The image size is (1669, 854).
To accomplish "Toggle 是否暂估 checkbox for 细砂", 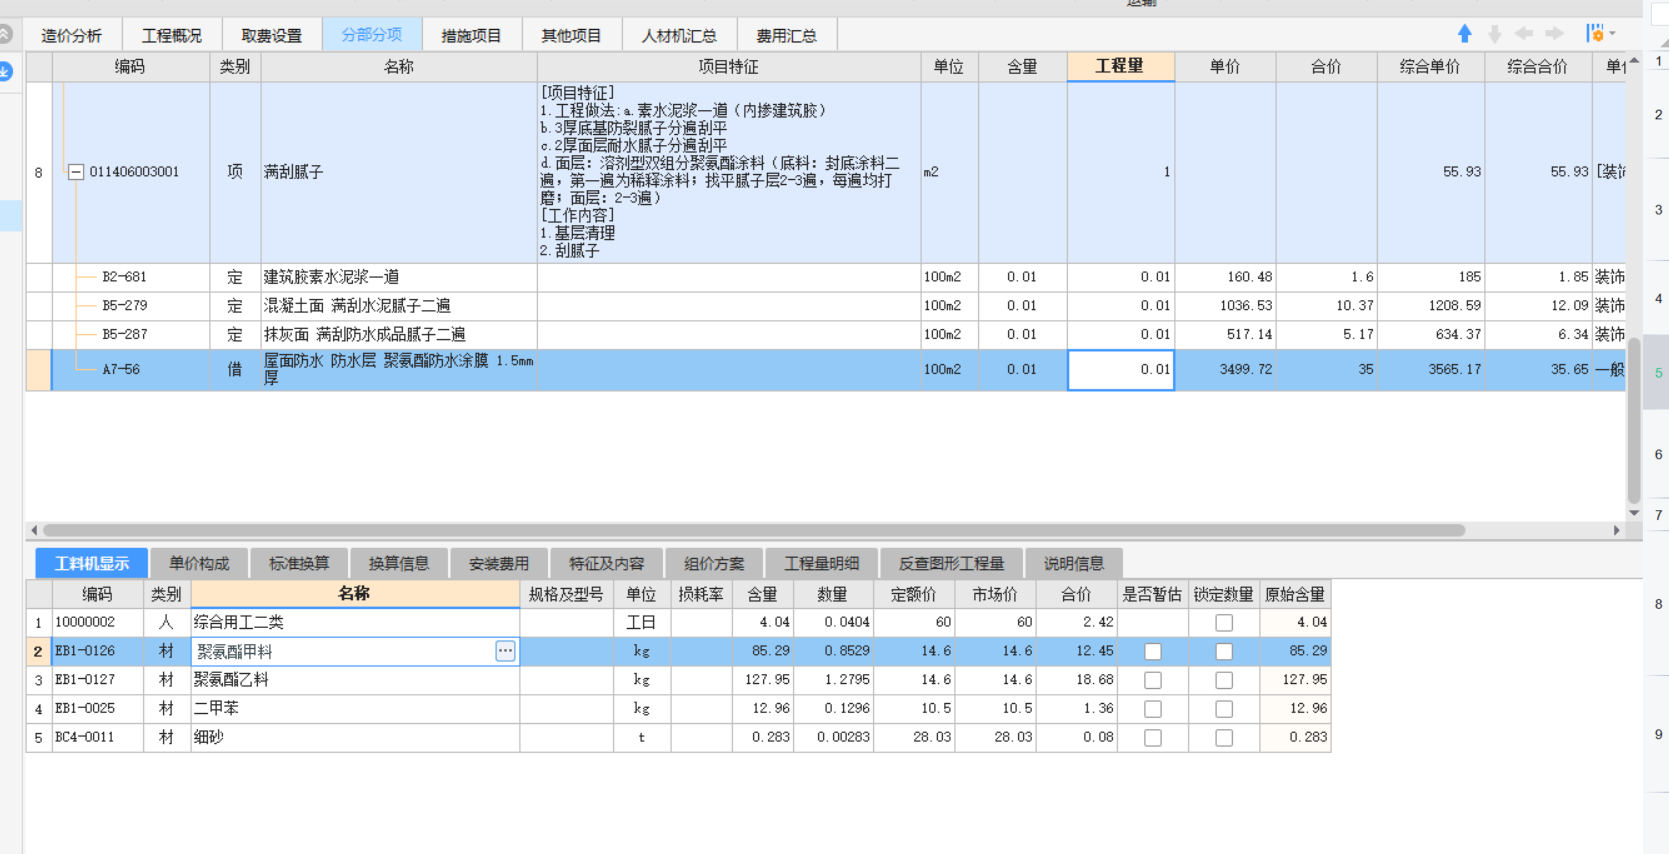I will point(1153,738).
